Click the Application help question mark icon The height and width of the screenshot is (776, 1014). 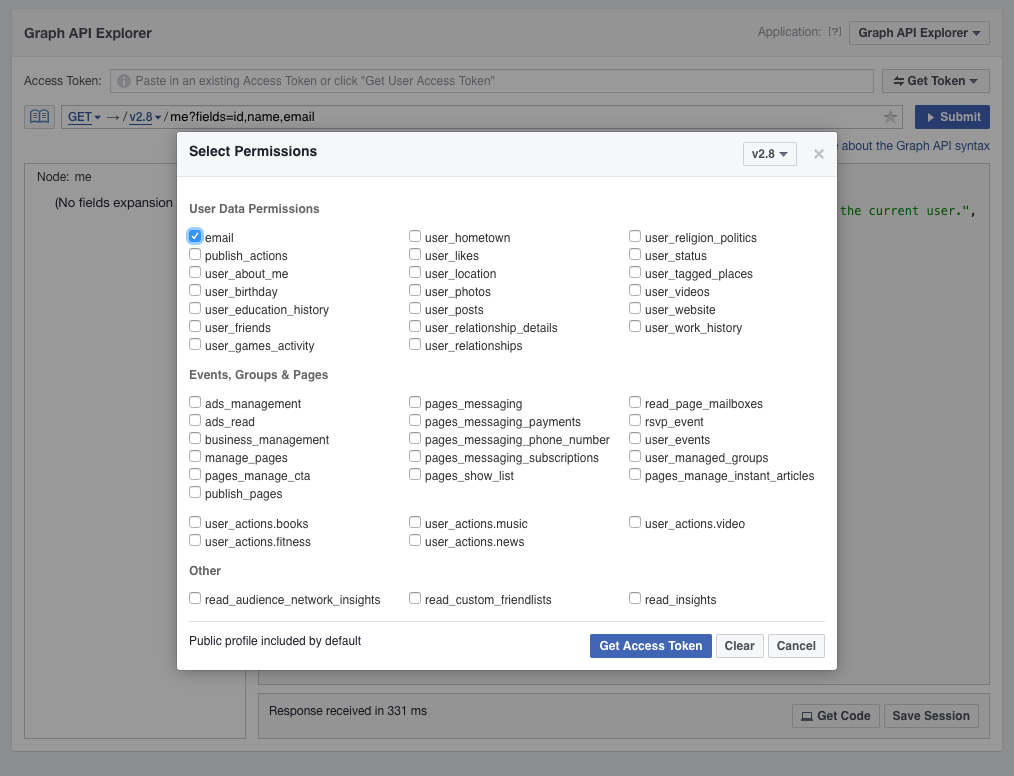pyautogui.click(x=835, y=32)
